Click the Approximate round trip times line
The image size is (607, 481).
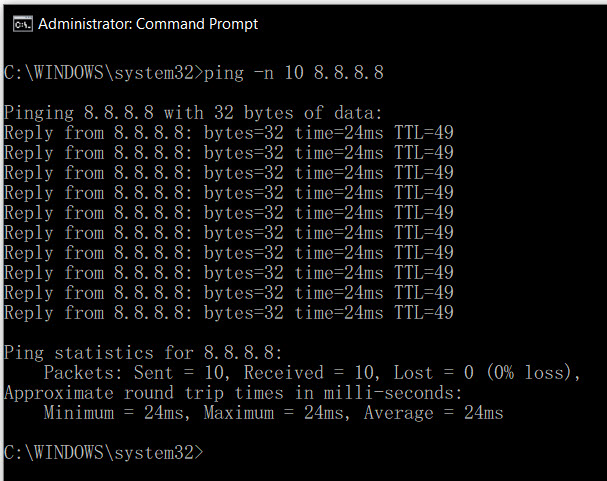tap(233, 393)
